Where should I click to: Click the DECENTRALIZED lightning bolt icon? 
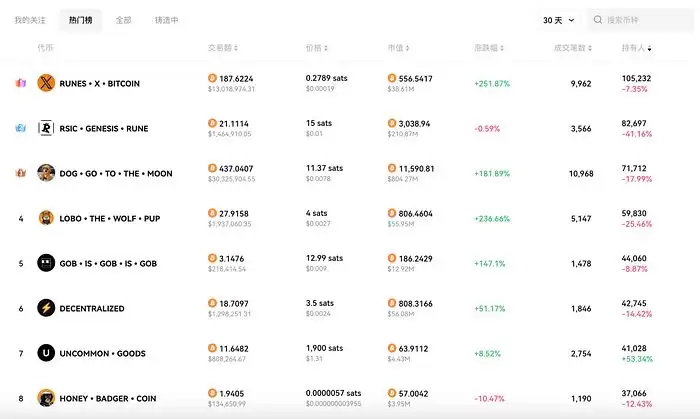click(45, 308)
